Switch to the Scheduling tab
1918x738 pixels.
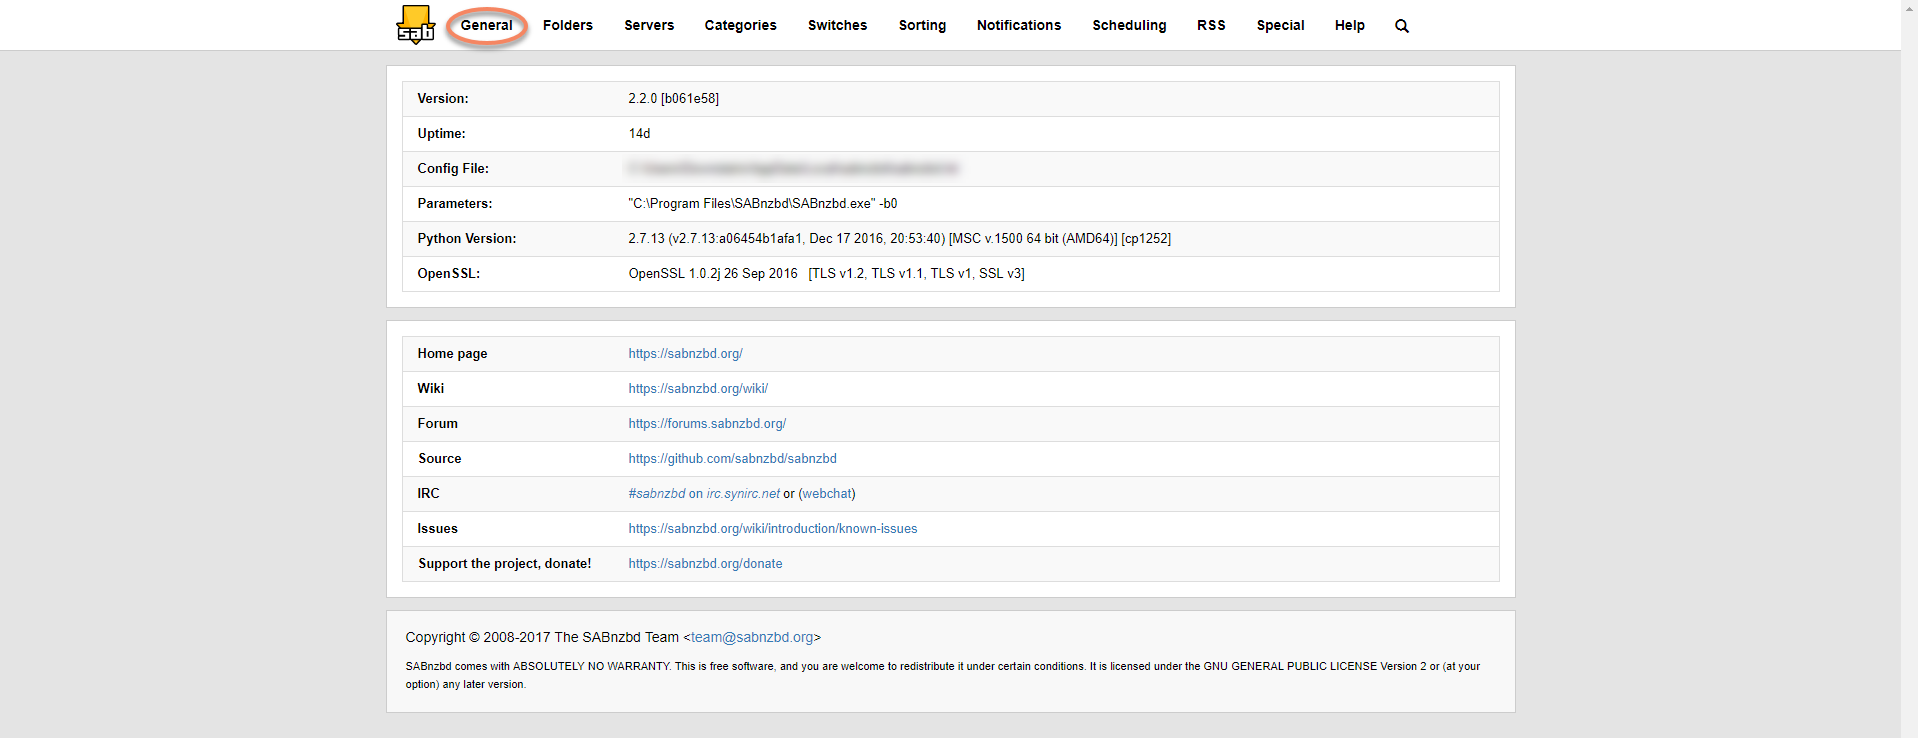(x=1129, y=25)
